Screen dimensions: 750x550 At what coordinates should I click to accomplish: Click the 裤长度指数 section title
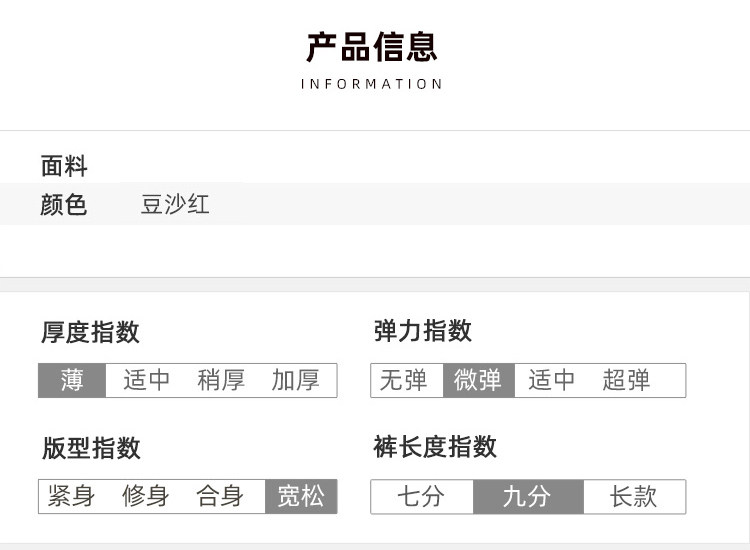click(x=435, y=447)
